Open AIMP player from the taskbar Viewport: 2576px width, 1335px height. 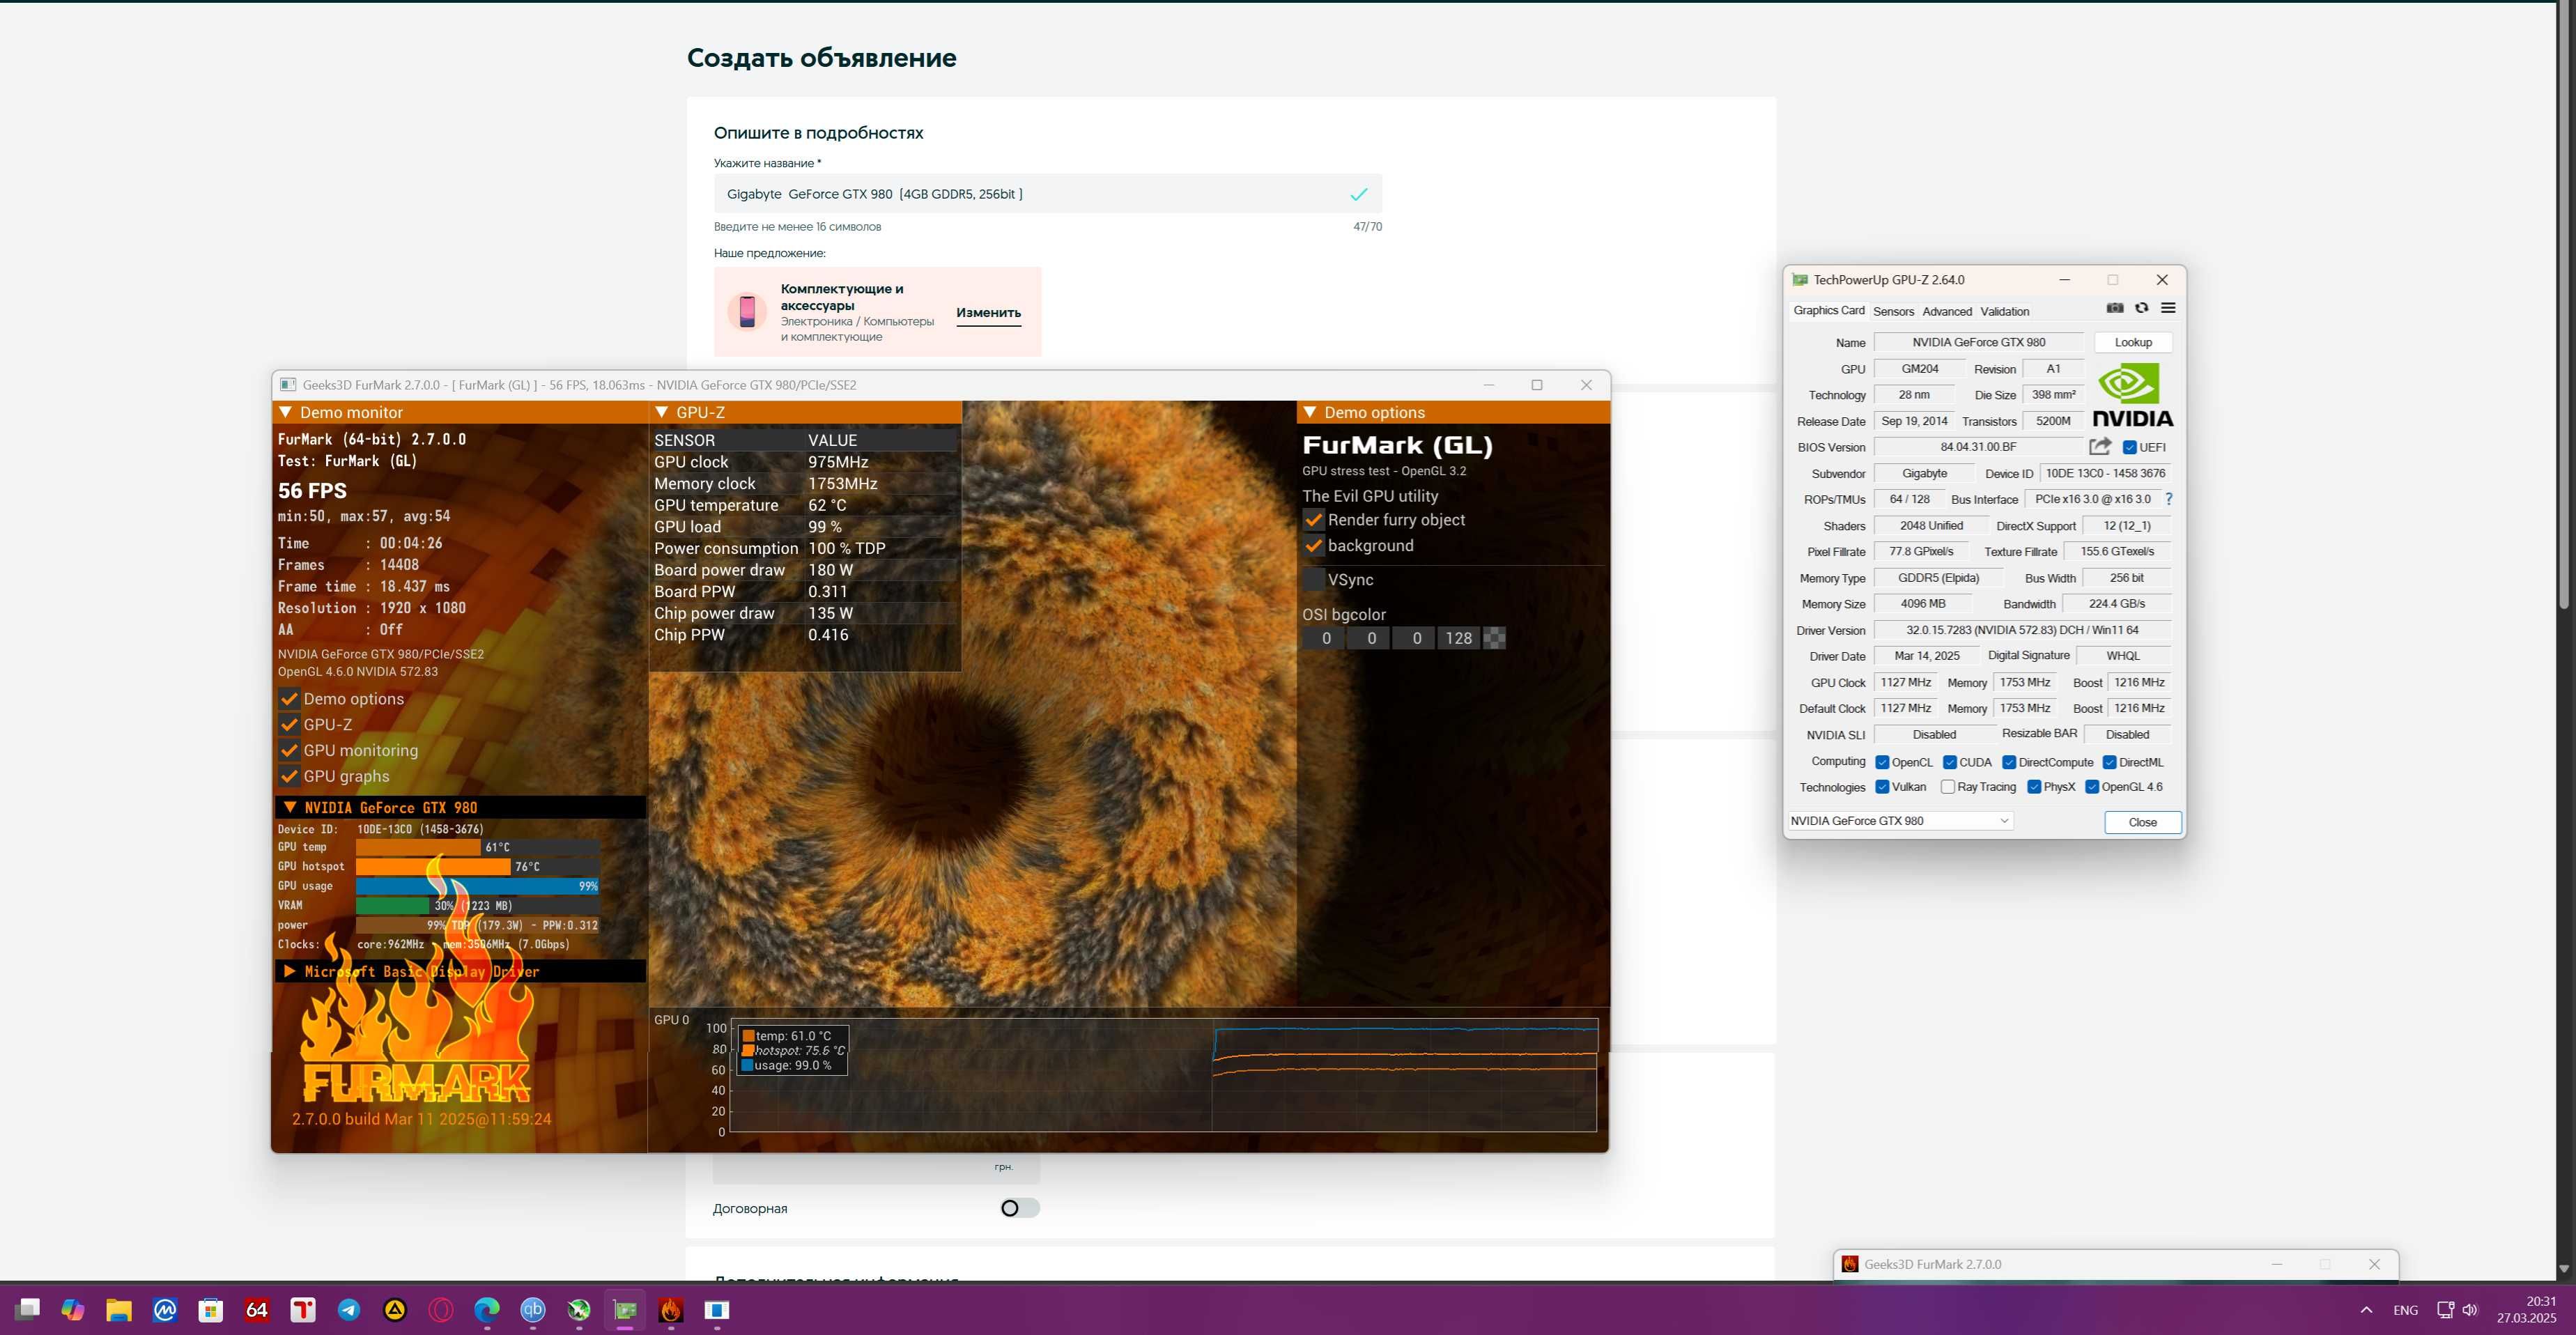pyautogui.click(x=395, y=1309)
